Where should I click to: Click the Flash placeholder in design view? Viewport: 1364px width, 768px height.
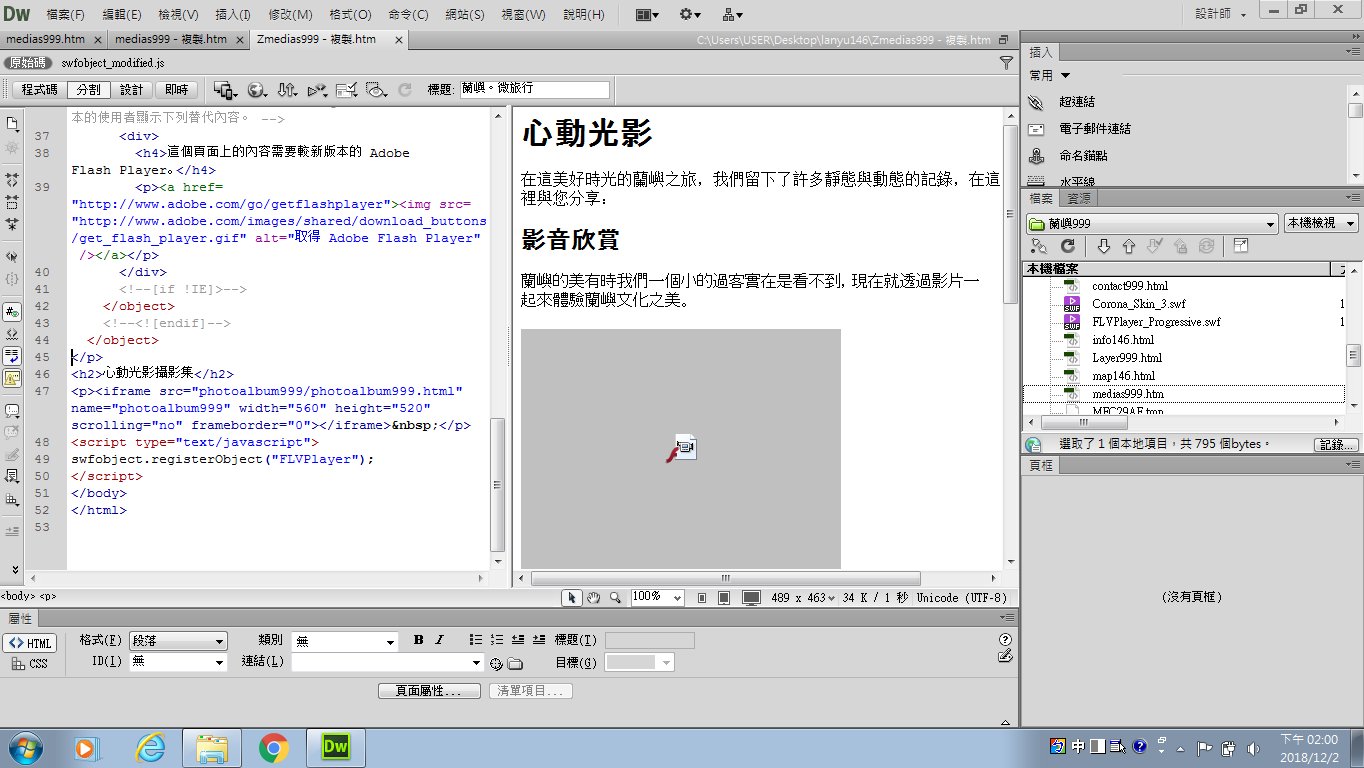(680, 448)
